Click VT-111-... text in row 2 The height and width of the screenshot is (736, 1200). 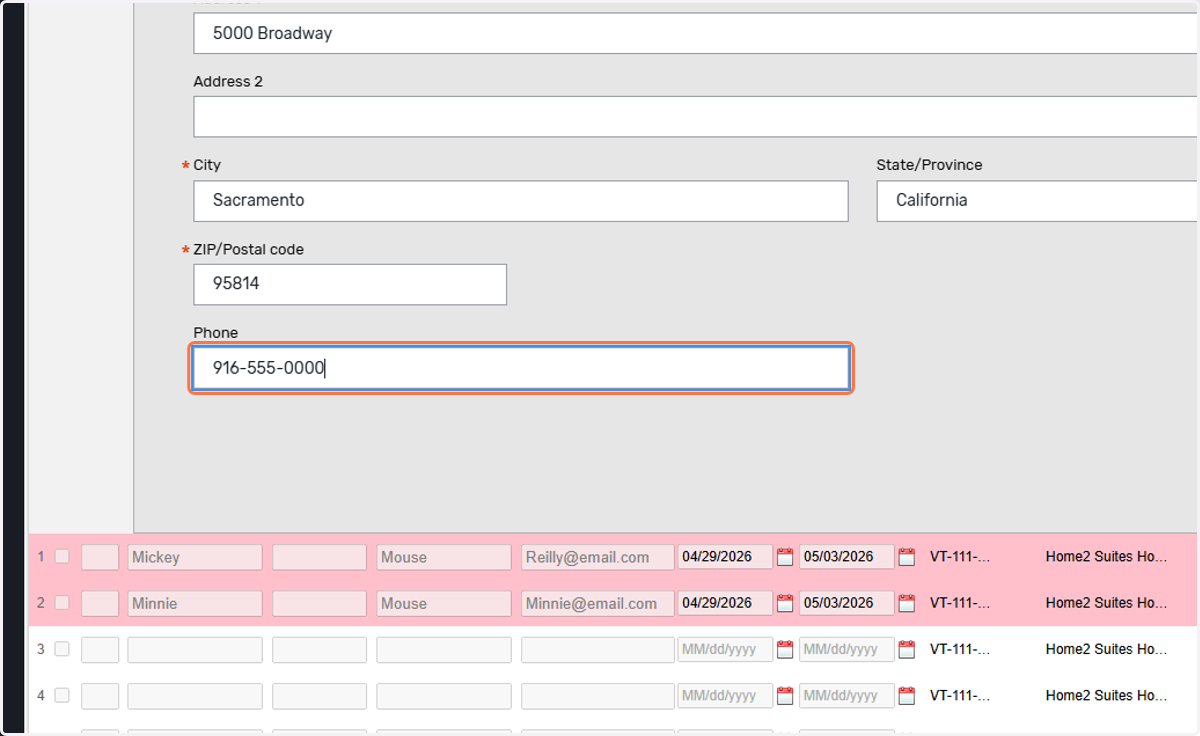point(960,603)
